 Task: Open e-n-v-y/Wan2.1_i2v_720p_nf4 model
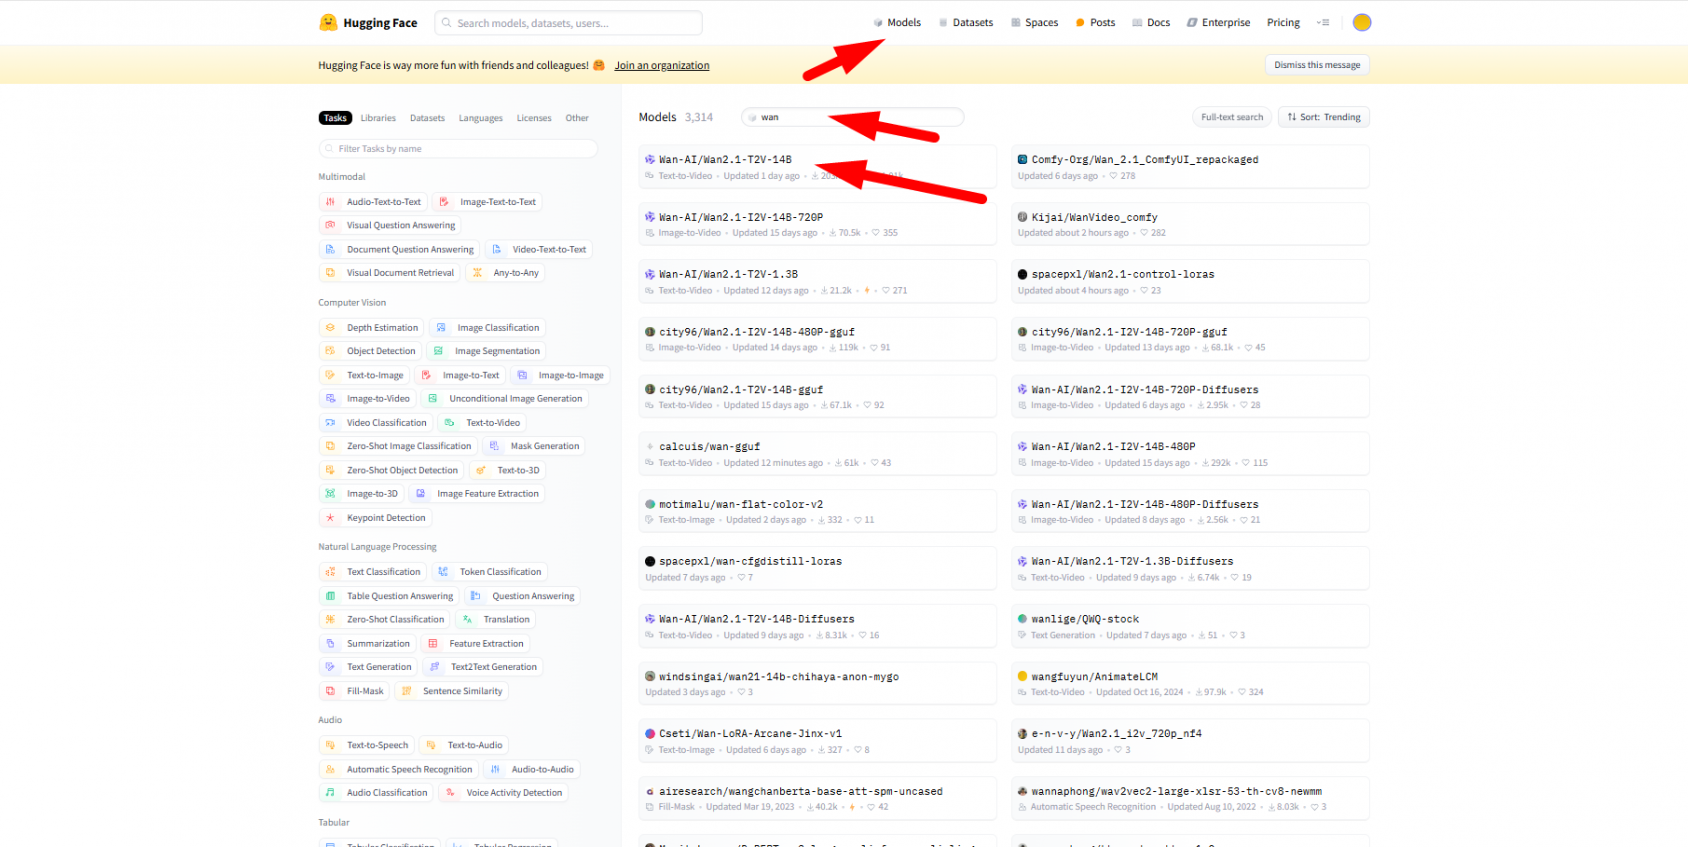1190,741
